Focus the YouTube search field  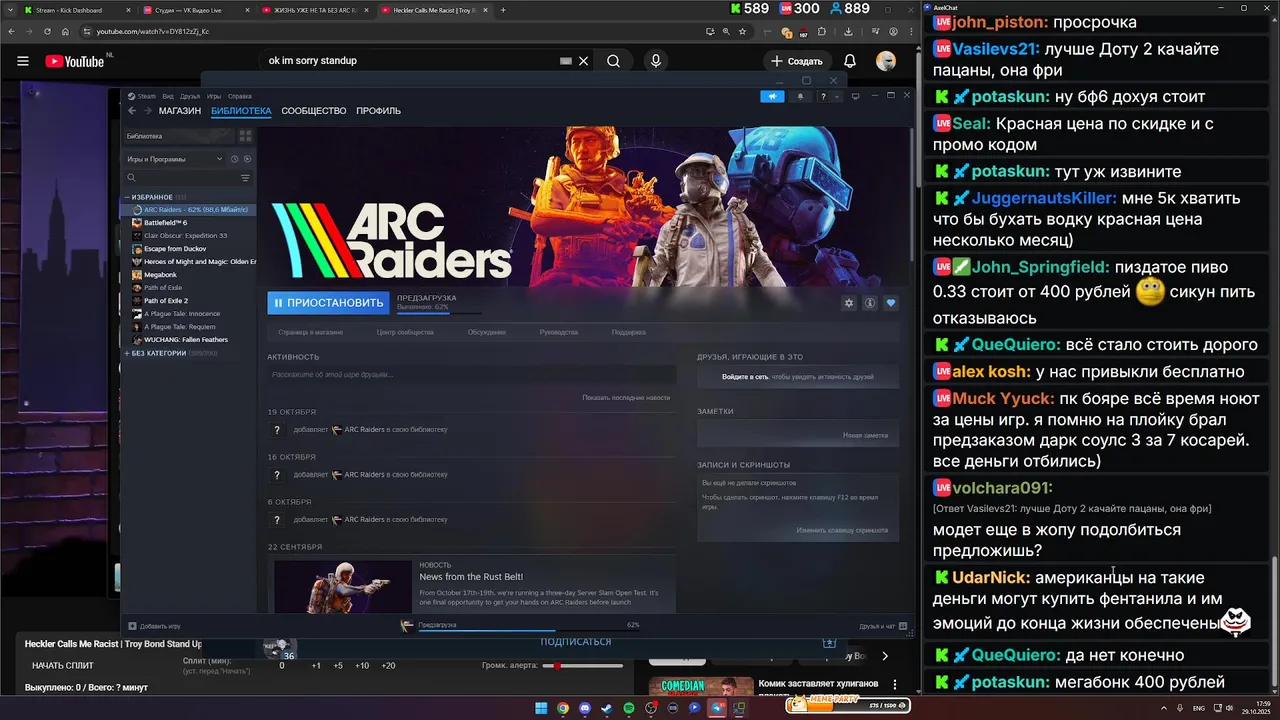pyautogui.click(x=410, y=61)
